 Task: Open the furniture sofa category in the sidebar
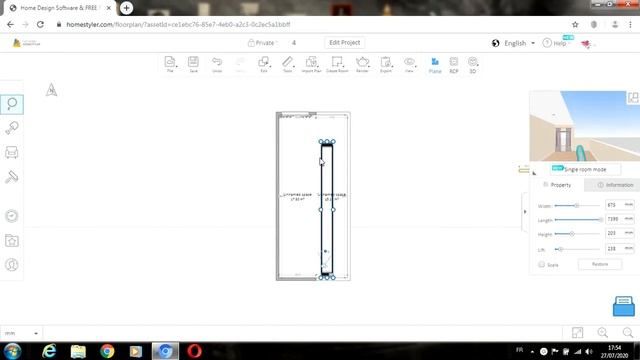point(12,152)
